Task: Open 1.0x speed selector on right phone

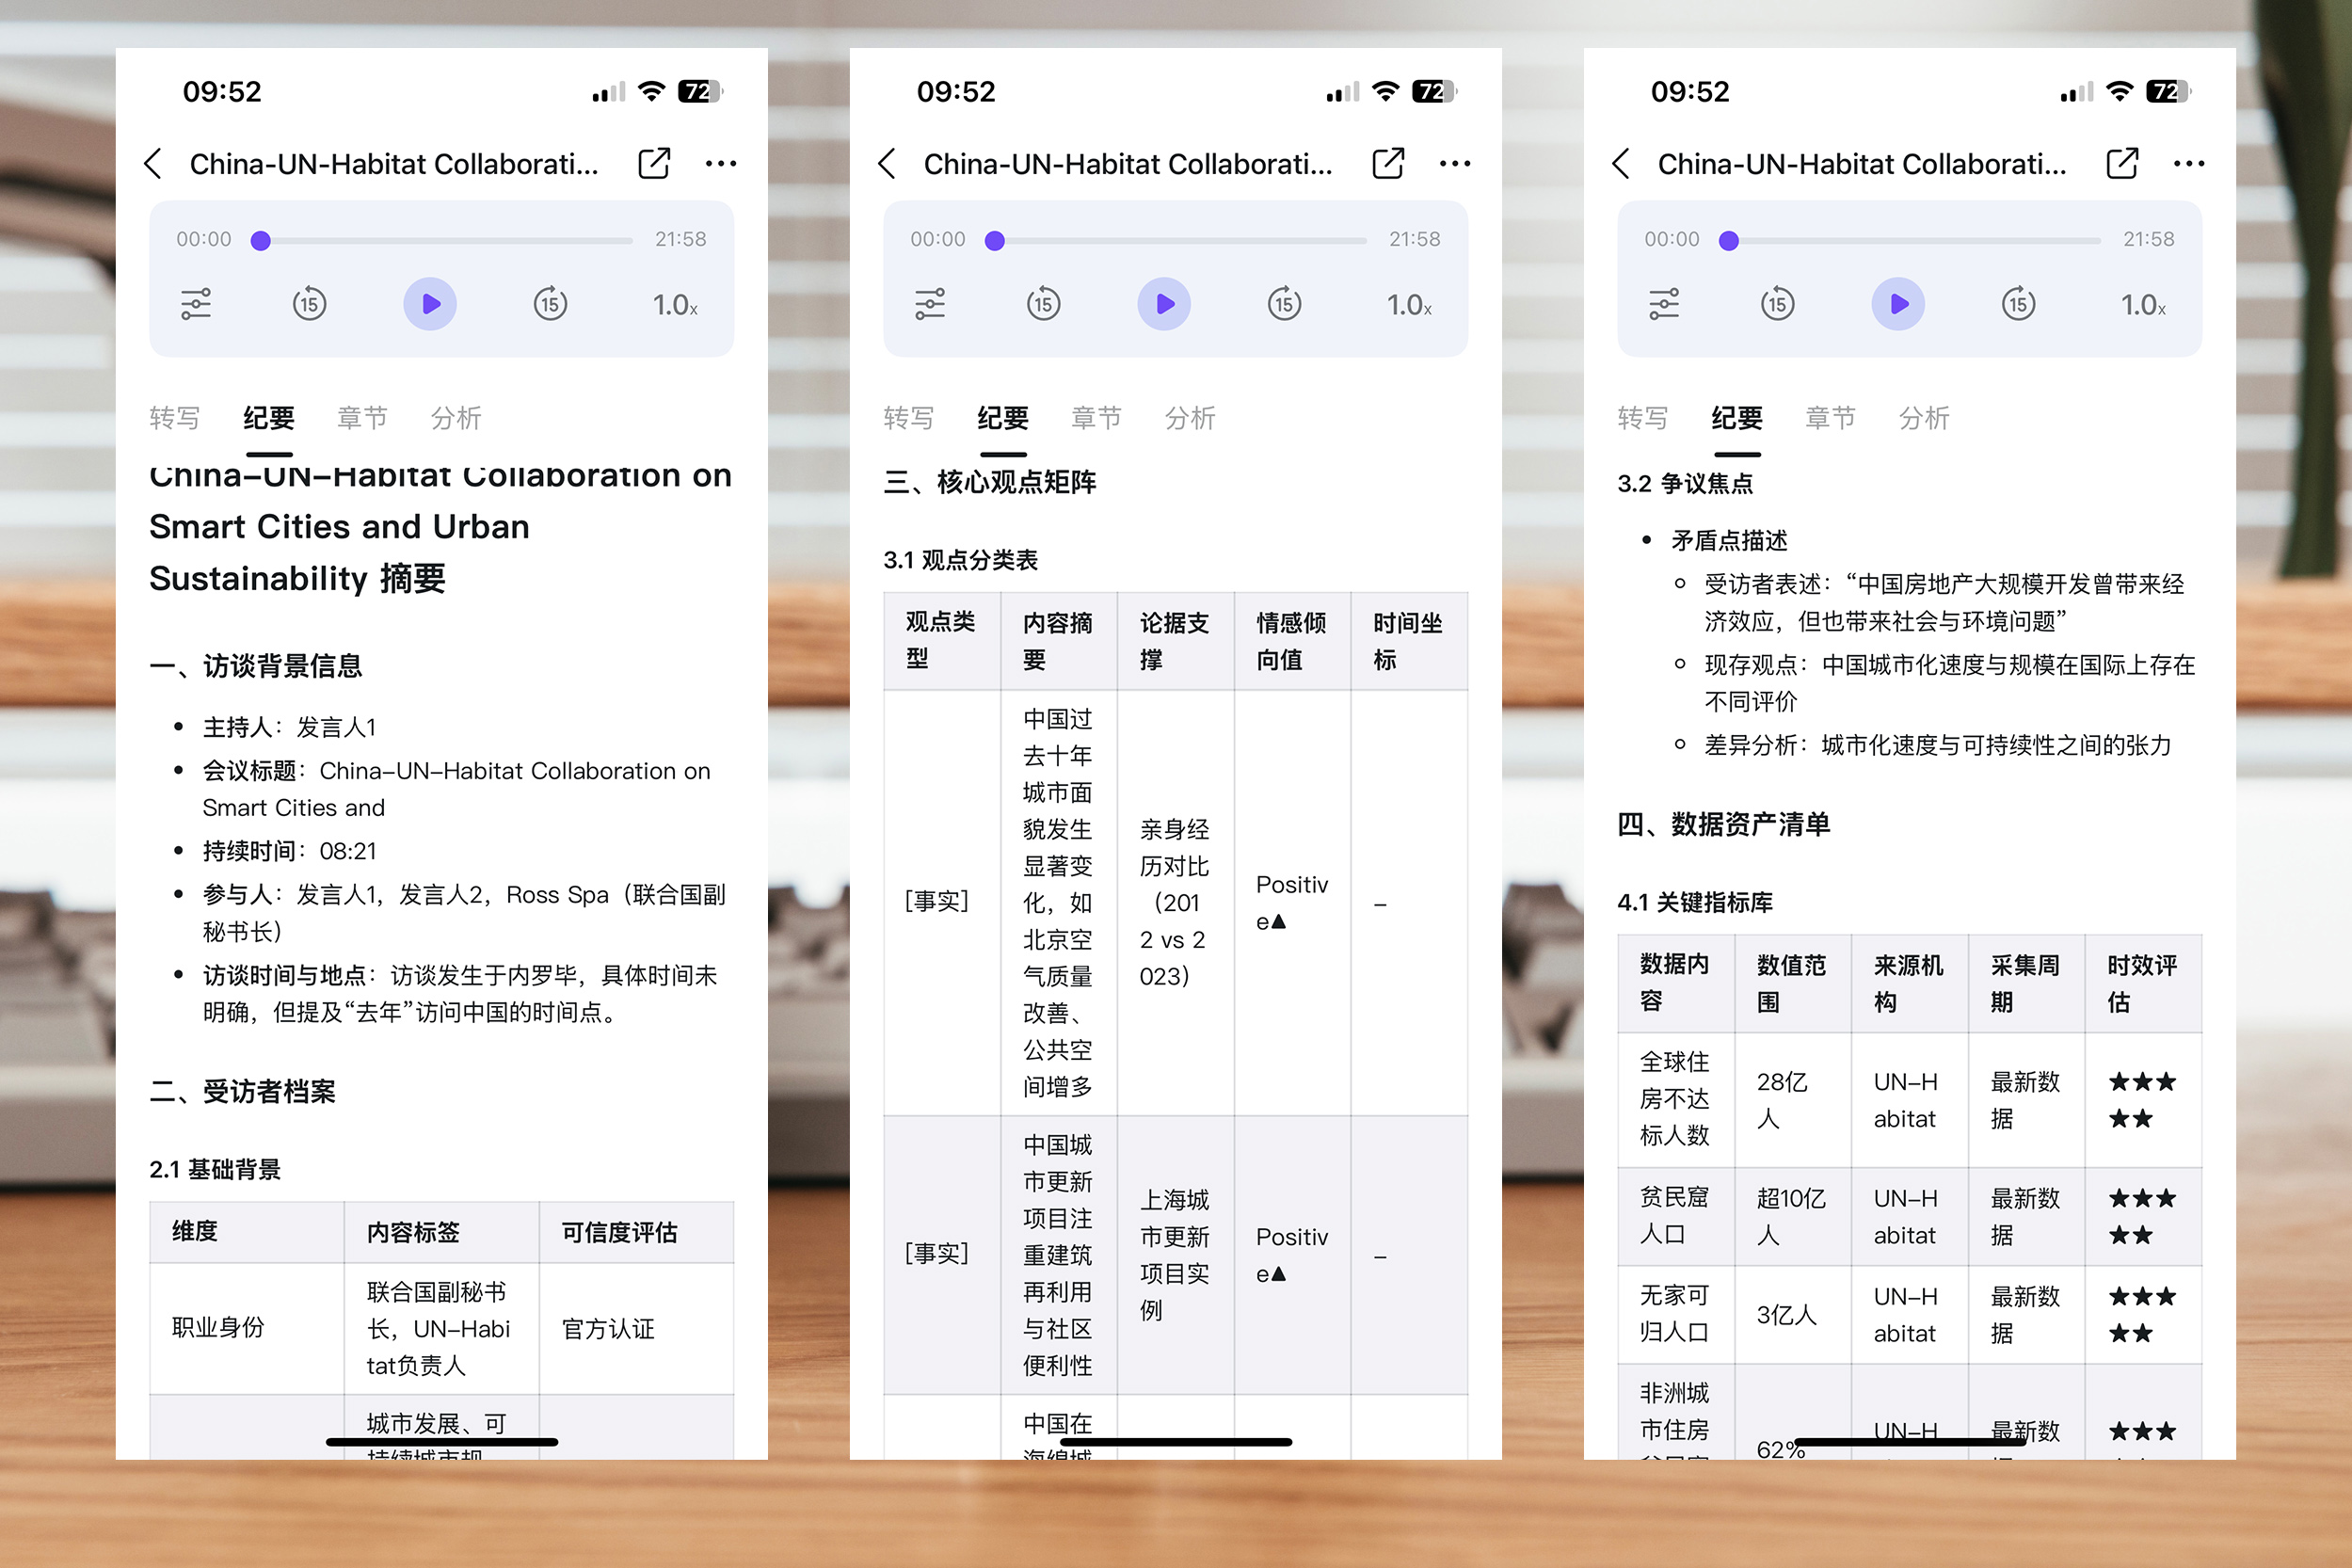Action: pos(2143,305)
